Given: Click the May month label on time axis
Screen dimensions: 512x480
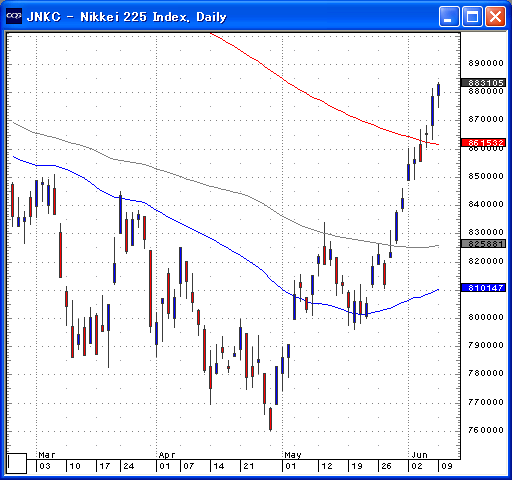Looking at the screenshot, I should (x=293, y=455).
